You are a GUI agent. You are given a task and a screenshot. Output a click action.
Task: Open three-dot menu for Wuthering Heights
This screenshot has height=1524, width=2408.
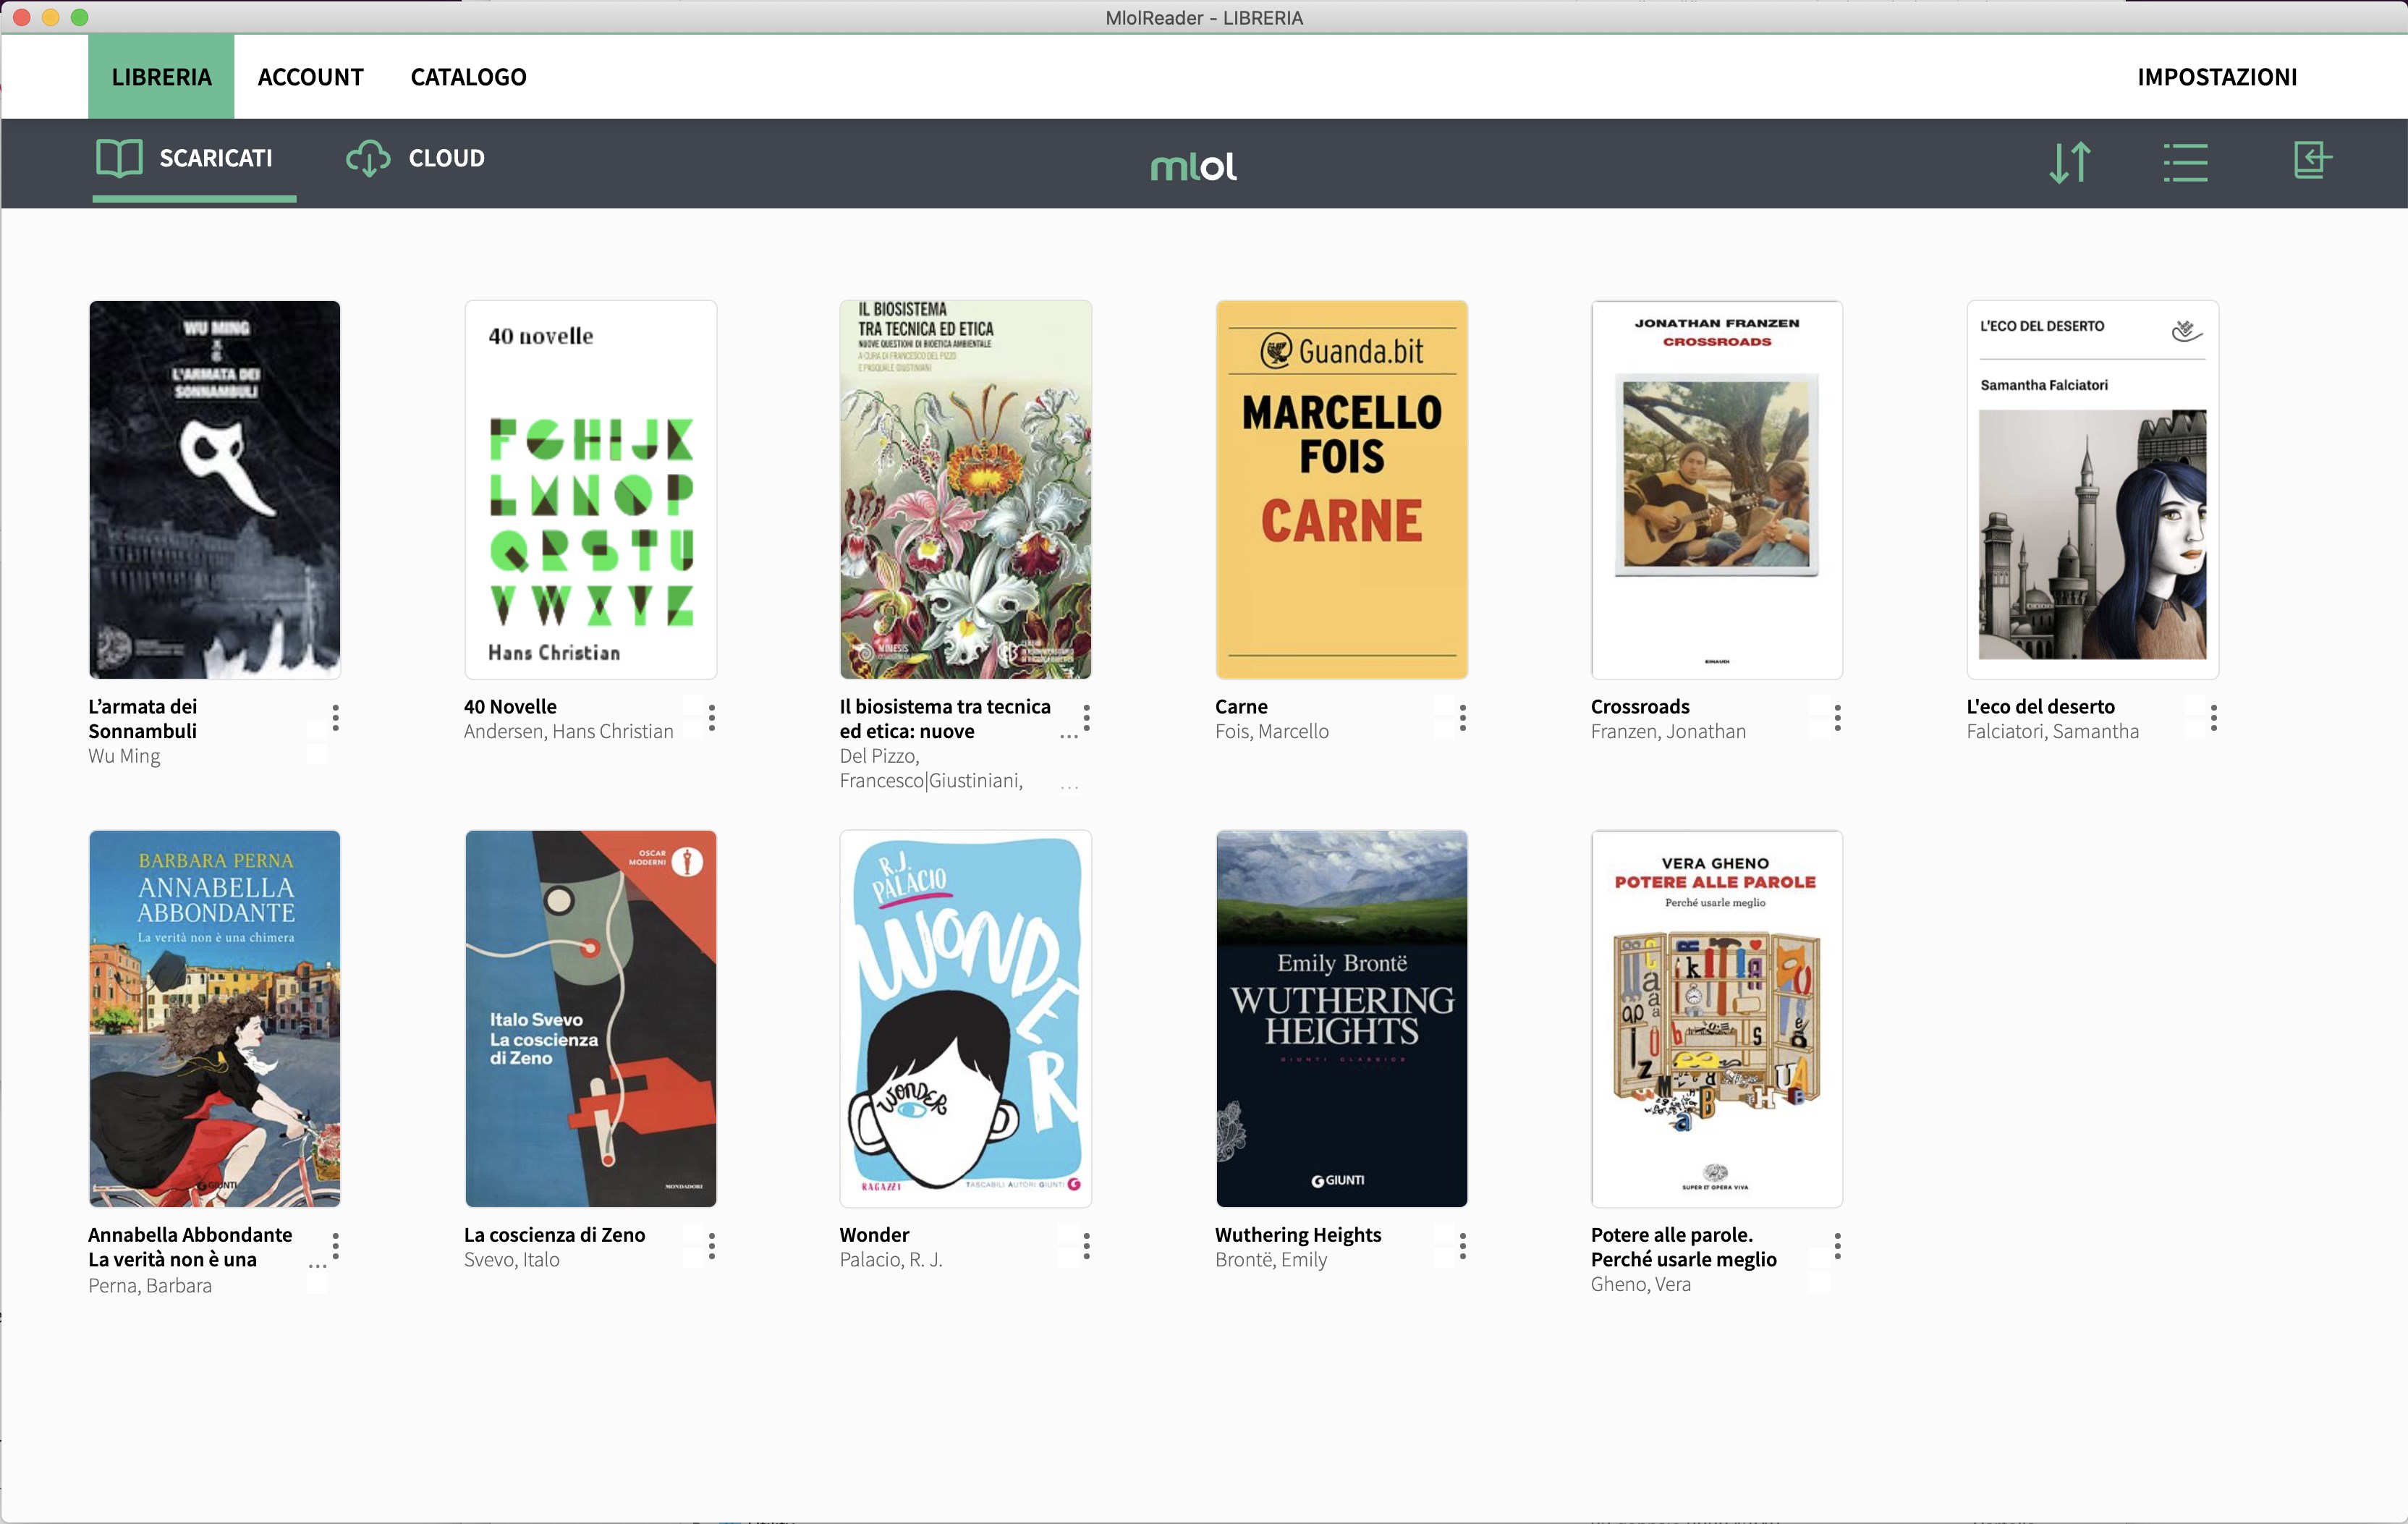tap(1463, 1246)
